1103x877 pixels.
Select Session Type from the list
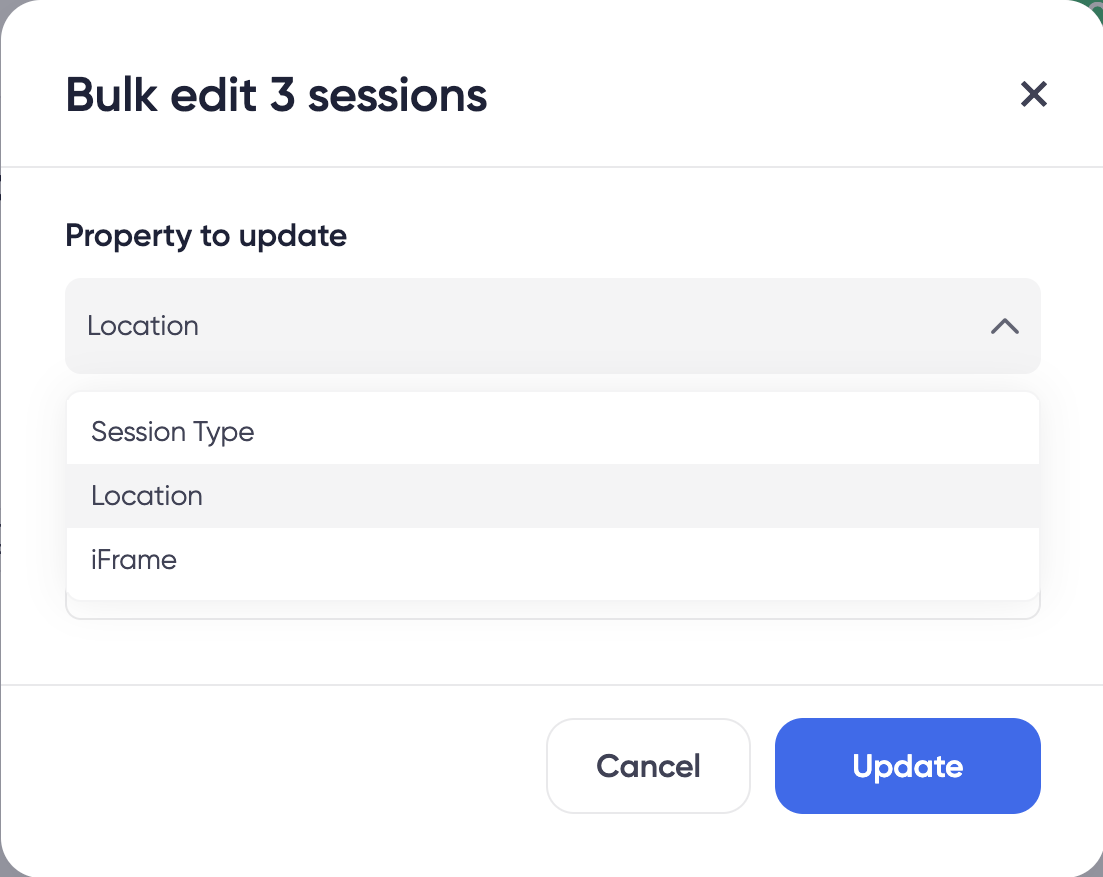pos(553,432)
